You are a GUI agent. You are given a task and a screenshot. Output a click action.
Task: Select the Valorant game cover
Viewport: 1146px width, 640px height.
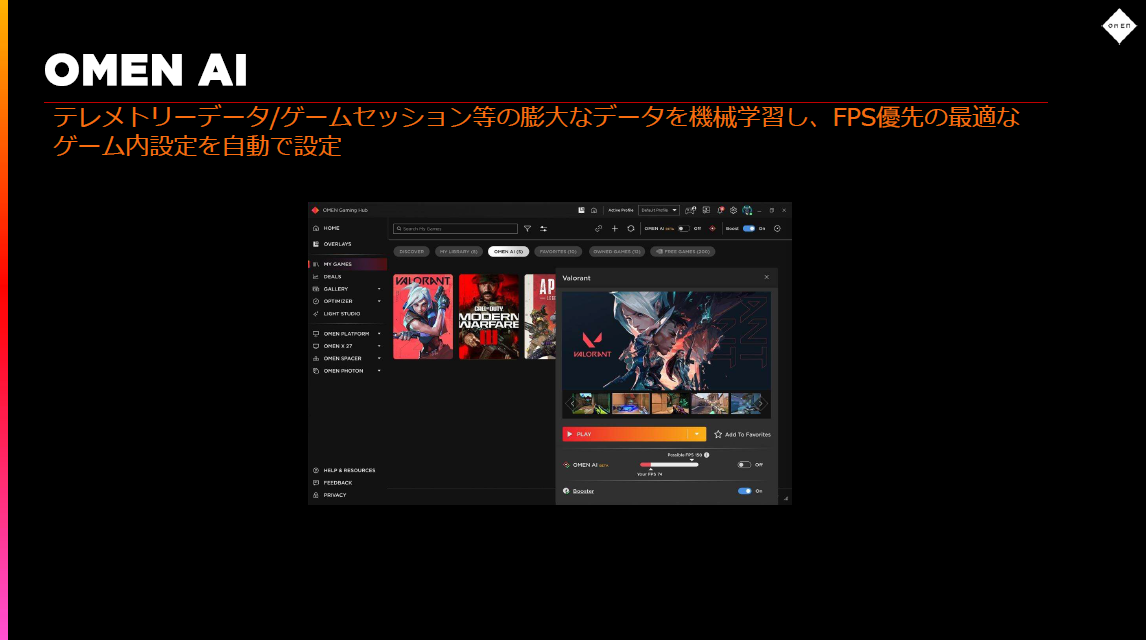[423, 317]
